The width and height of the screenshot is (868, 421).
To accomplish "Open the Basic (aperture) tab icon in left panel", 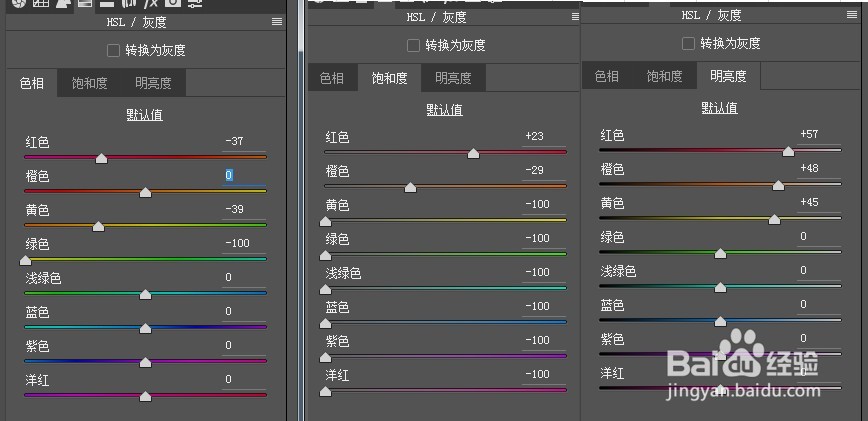I will click(x=19, y=3).
